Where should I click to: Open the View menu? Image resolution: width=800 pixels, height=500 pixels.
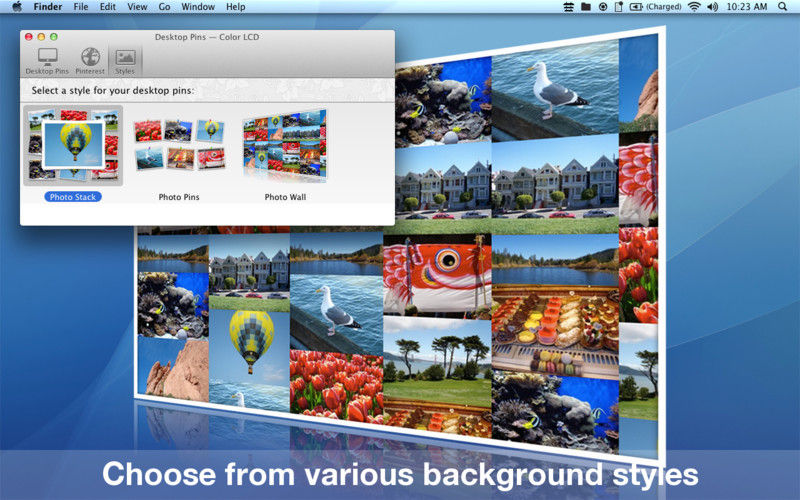point(137,7)
